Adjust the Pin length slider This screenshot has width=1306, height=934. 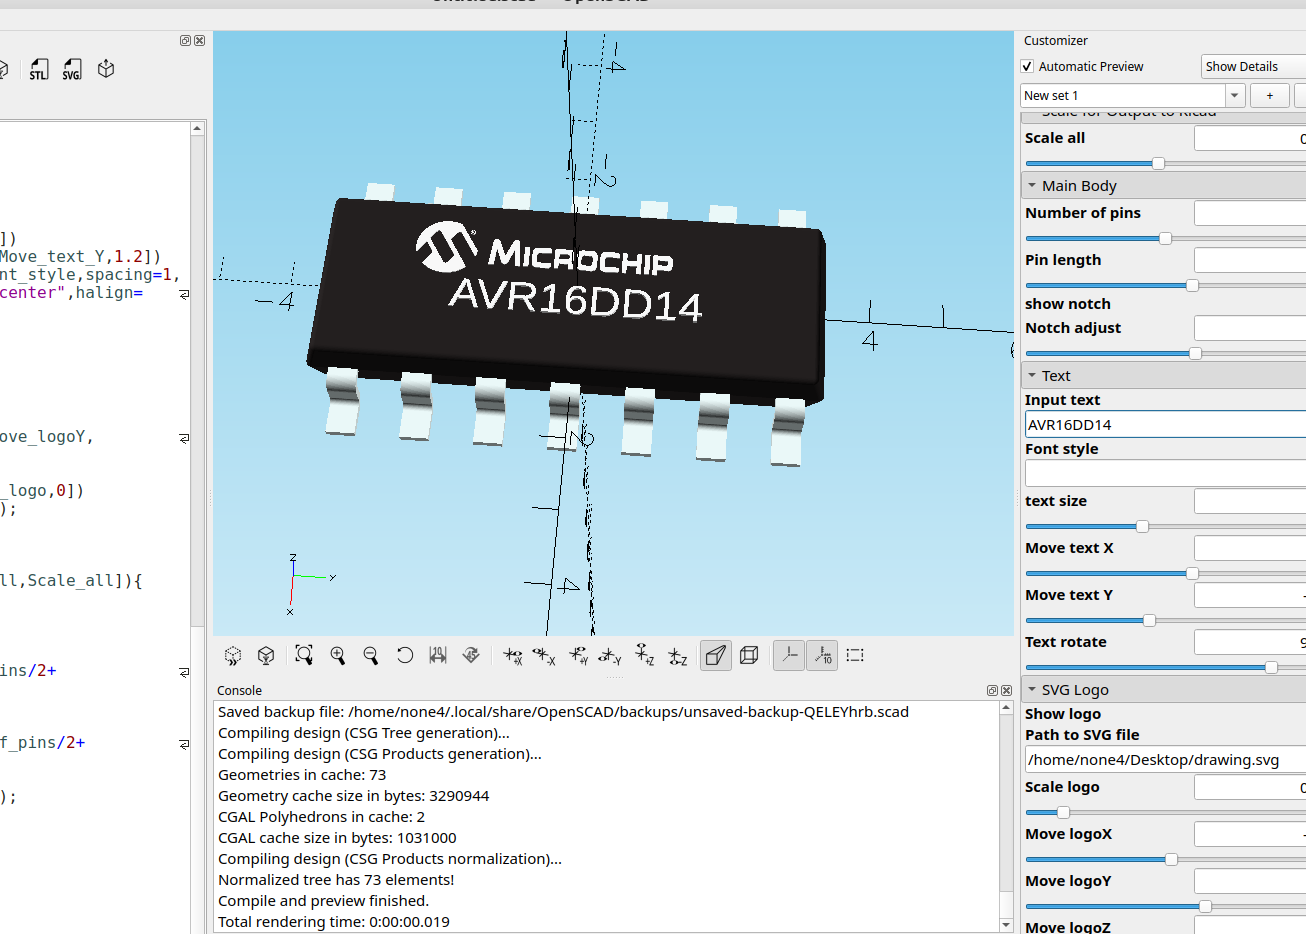(1192, 285)
